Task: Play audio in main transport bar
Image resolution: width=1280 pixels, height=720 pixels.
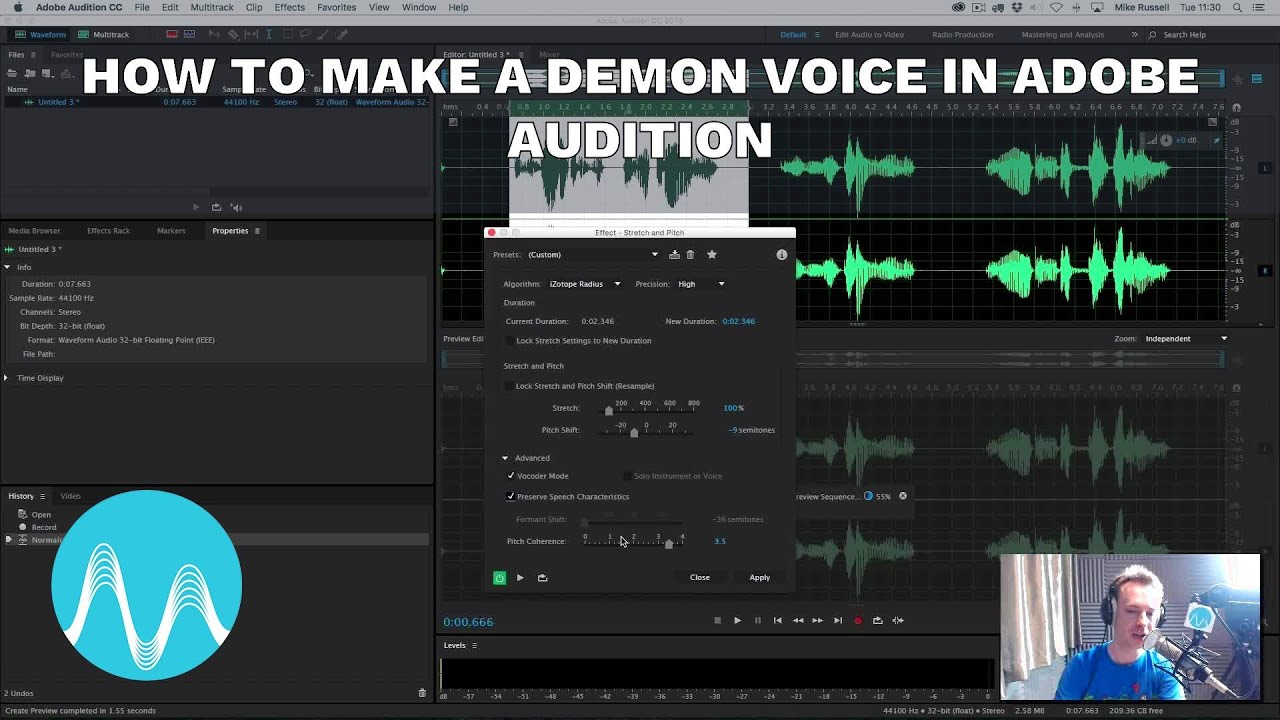Action: point(737,620)
